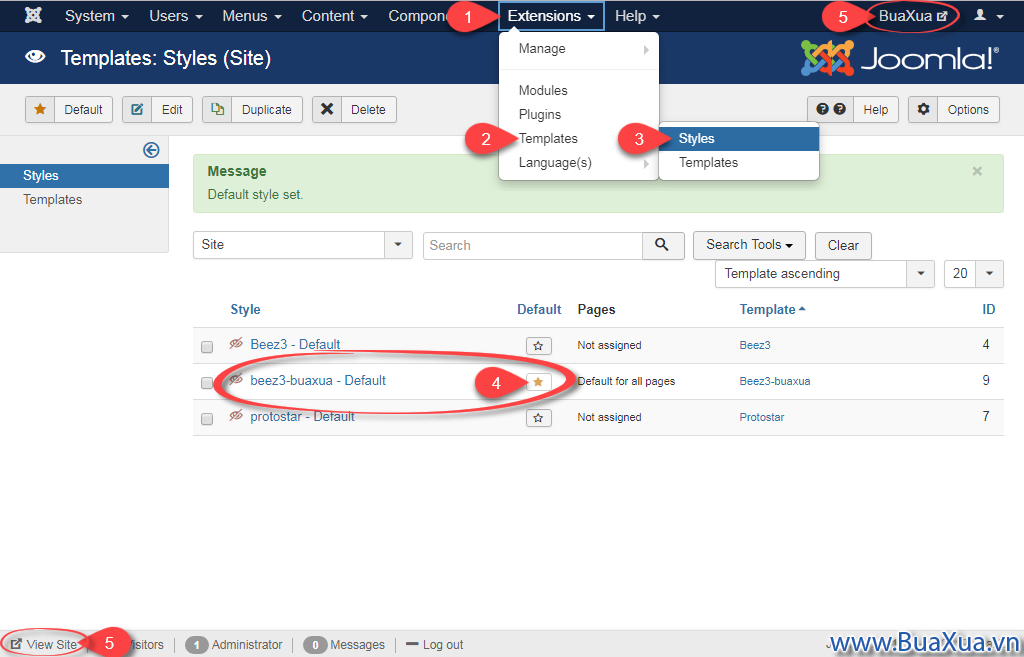Open the Beez3 template link
This screenshot has width=1024, height=657.
tap(755, 345)
